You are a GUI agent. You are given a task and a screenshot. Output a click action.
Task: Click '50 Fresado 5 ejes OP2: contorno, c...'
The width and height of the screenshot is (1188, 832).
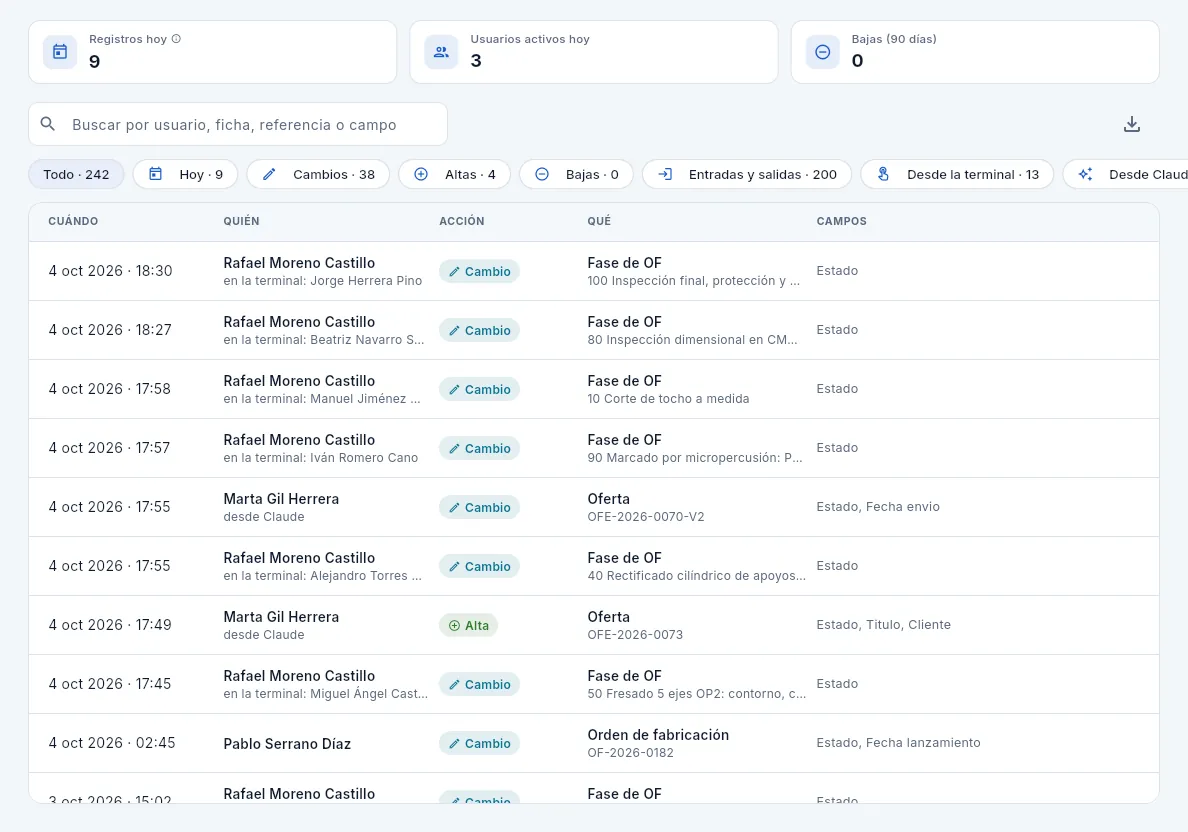[x=696, y=694]
